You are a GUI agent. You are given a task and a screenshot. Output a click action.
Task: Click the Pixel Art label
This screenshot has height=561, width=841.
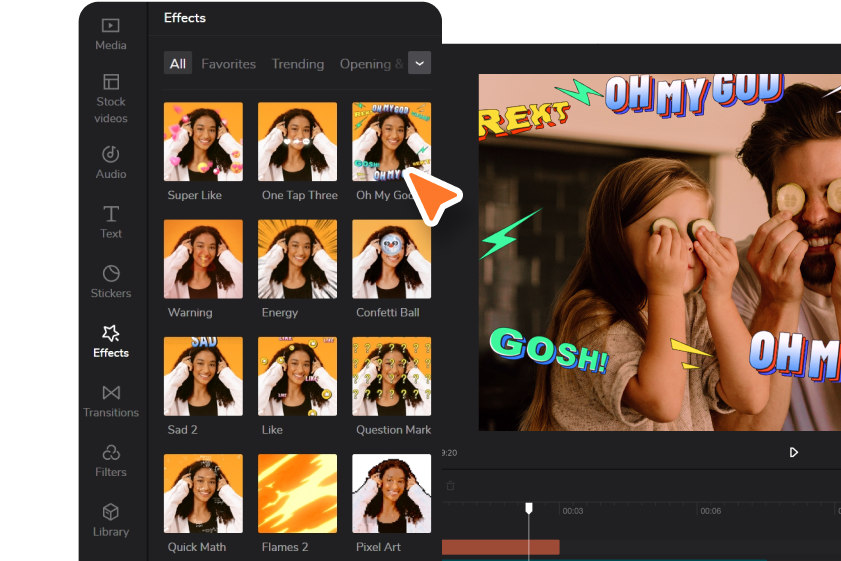(x=378, y=547)
